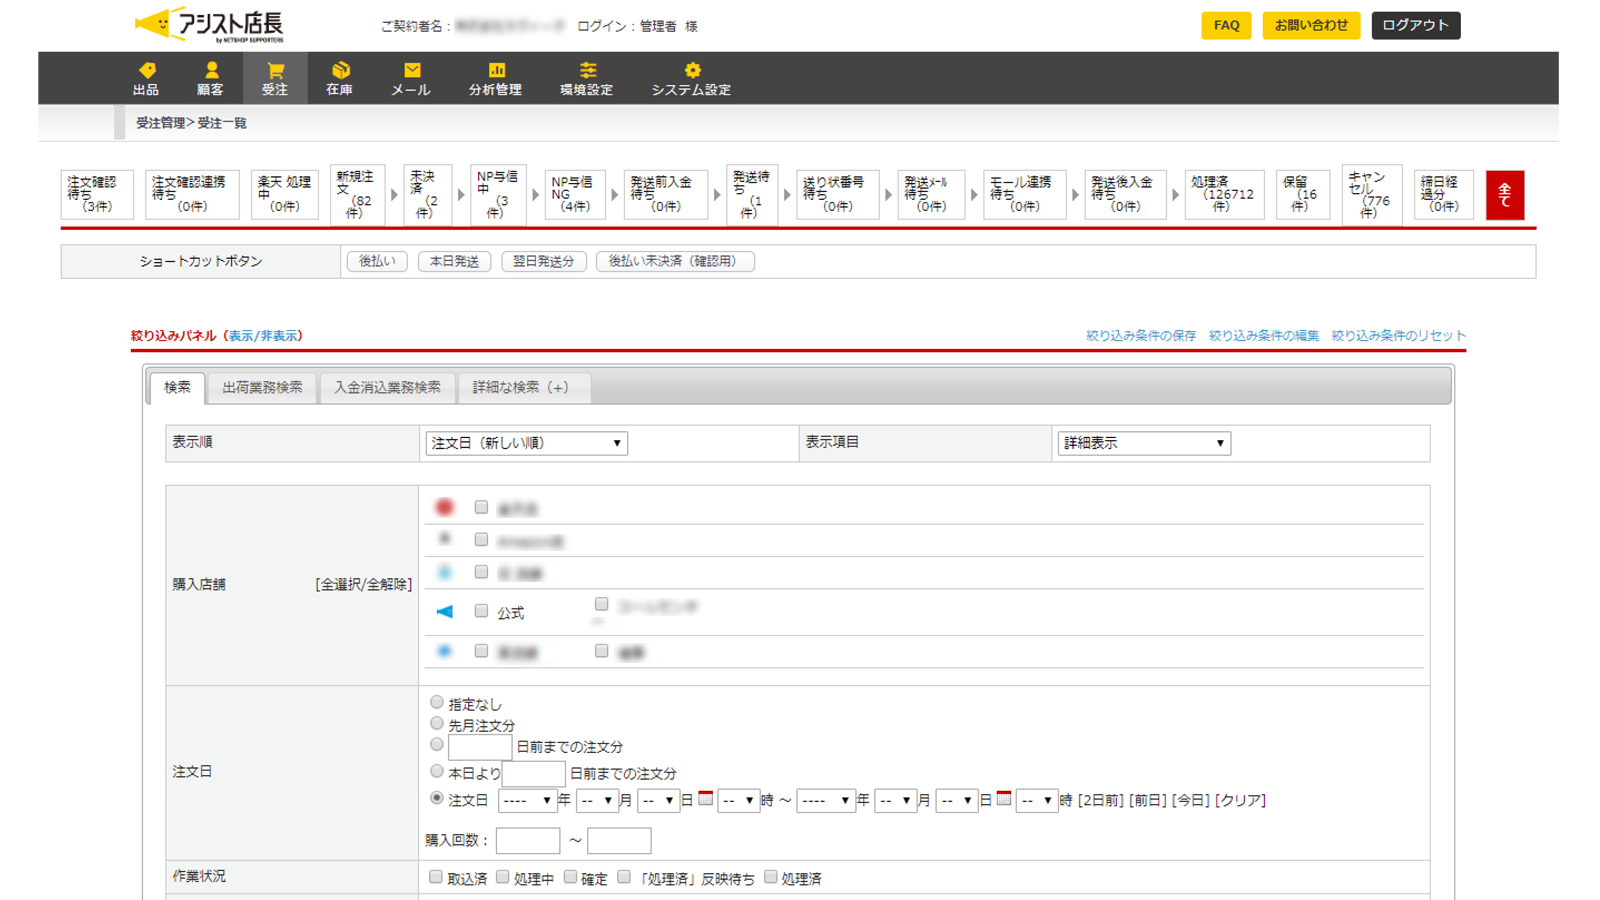Check the 公式 store checkbox
Viewport: 1600px width, 900px height.
pyautogui.click(x=481, y=611)
